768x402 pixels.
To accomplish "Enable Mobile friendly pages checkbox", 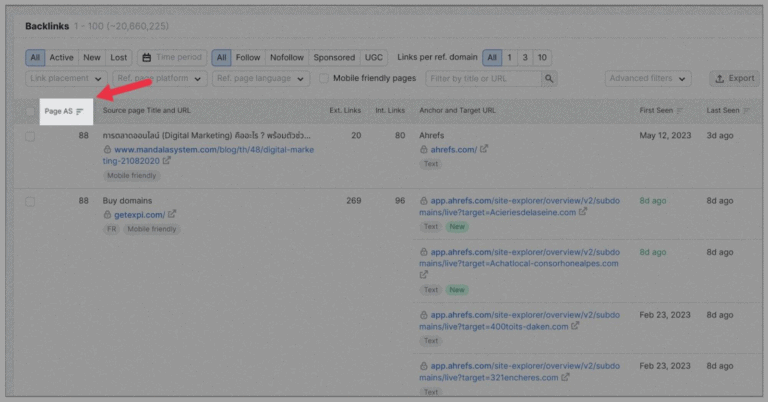I will 324,78.
